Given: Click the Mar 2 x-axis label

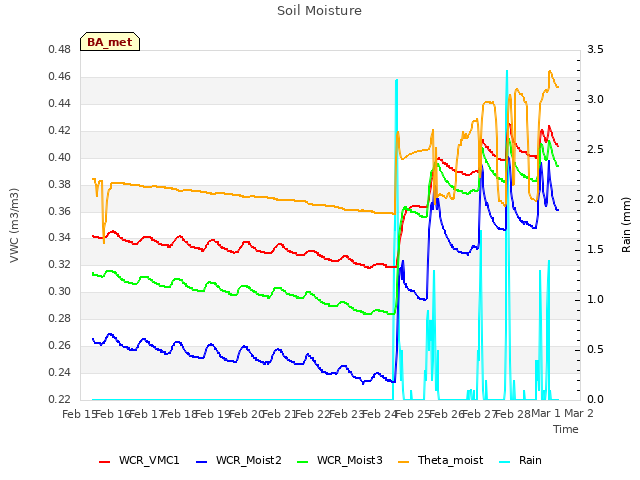Looking at the screenshot, I should pyautogui.click(x=579, y=413).
